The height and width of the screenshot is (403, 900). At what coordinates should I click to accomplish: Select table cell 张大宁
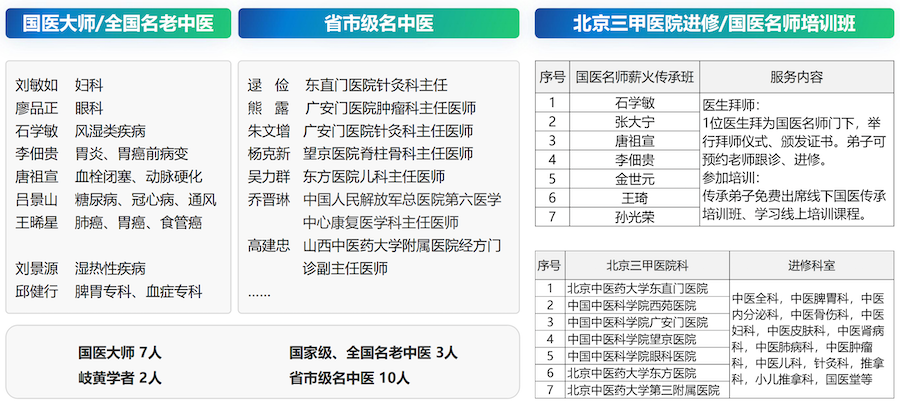point(634,122)
